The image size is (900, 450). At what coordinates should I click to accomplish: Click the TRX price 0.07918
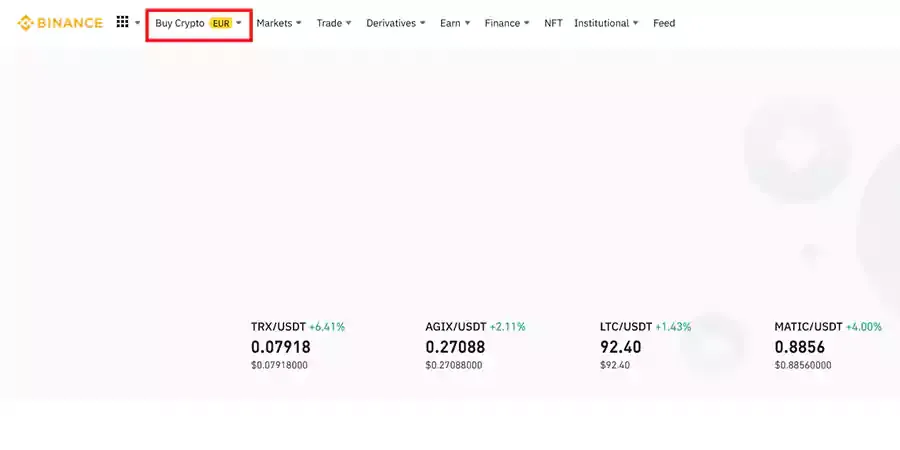pos(281,347)
